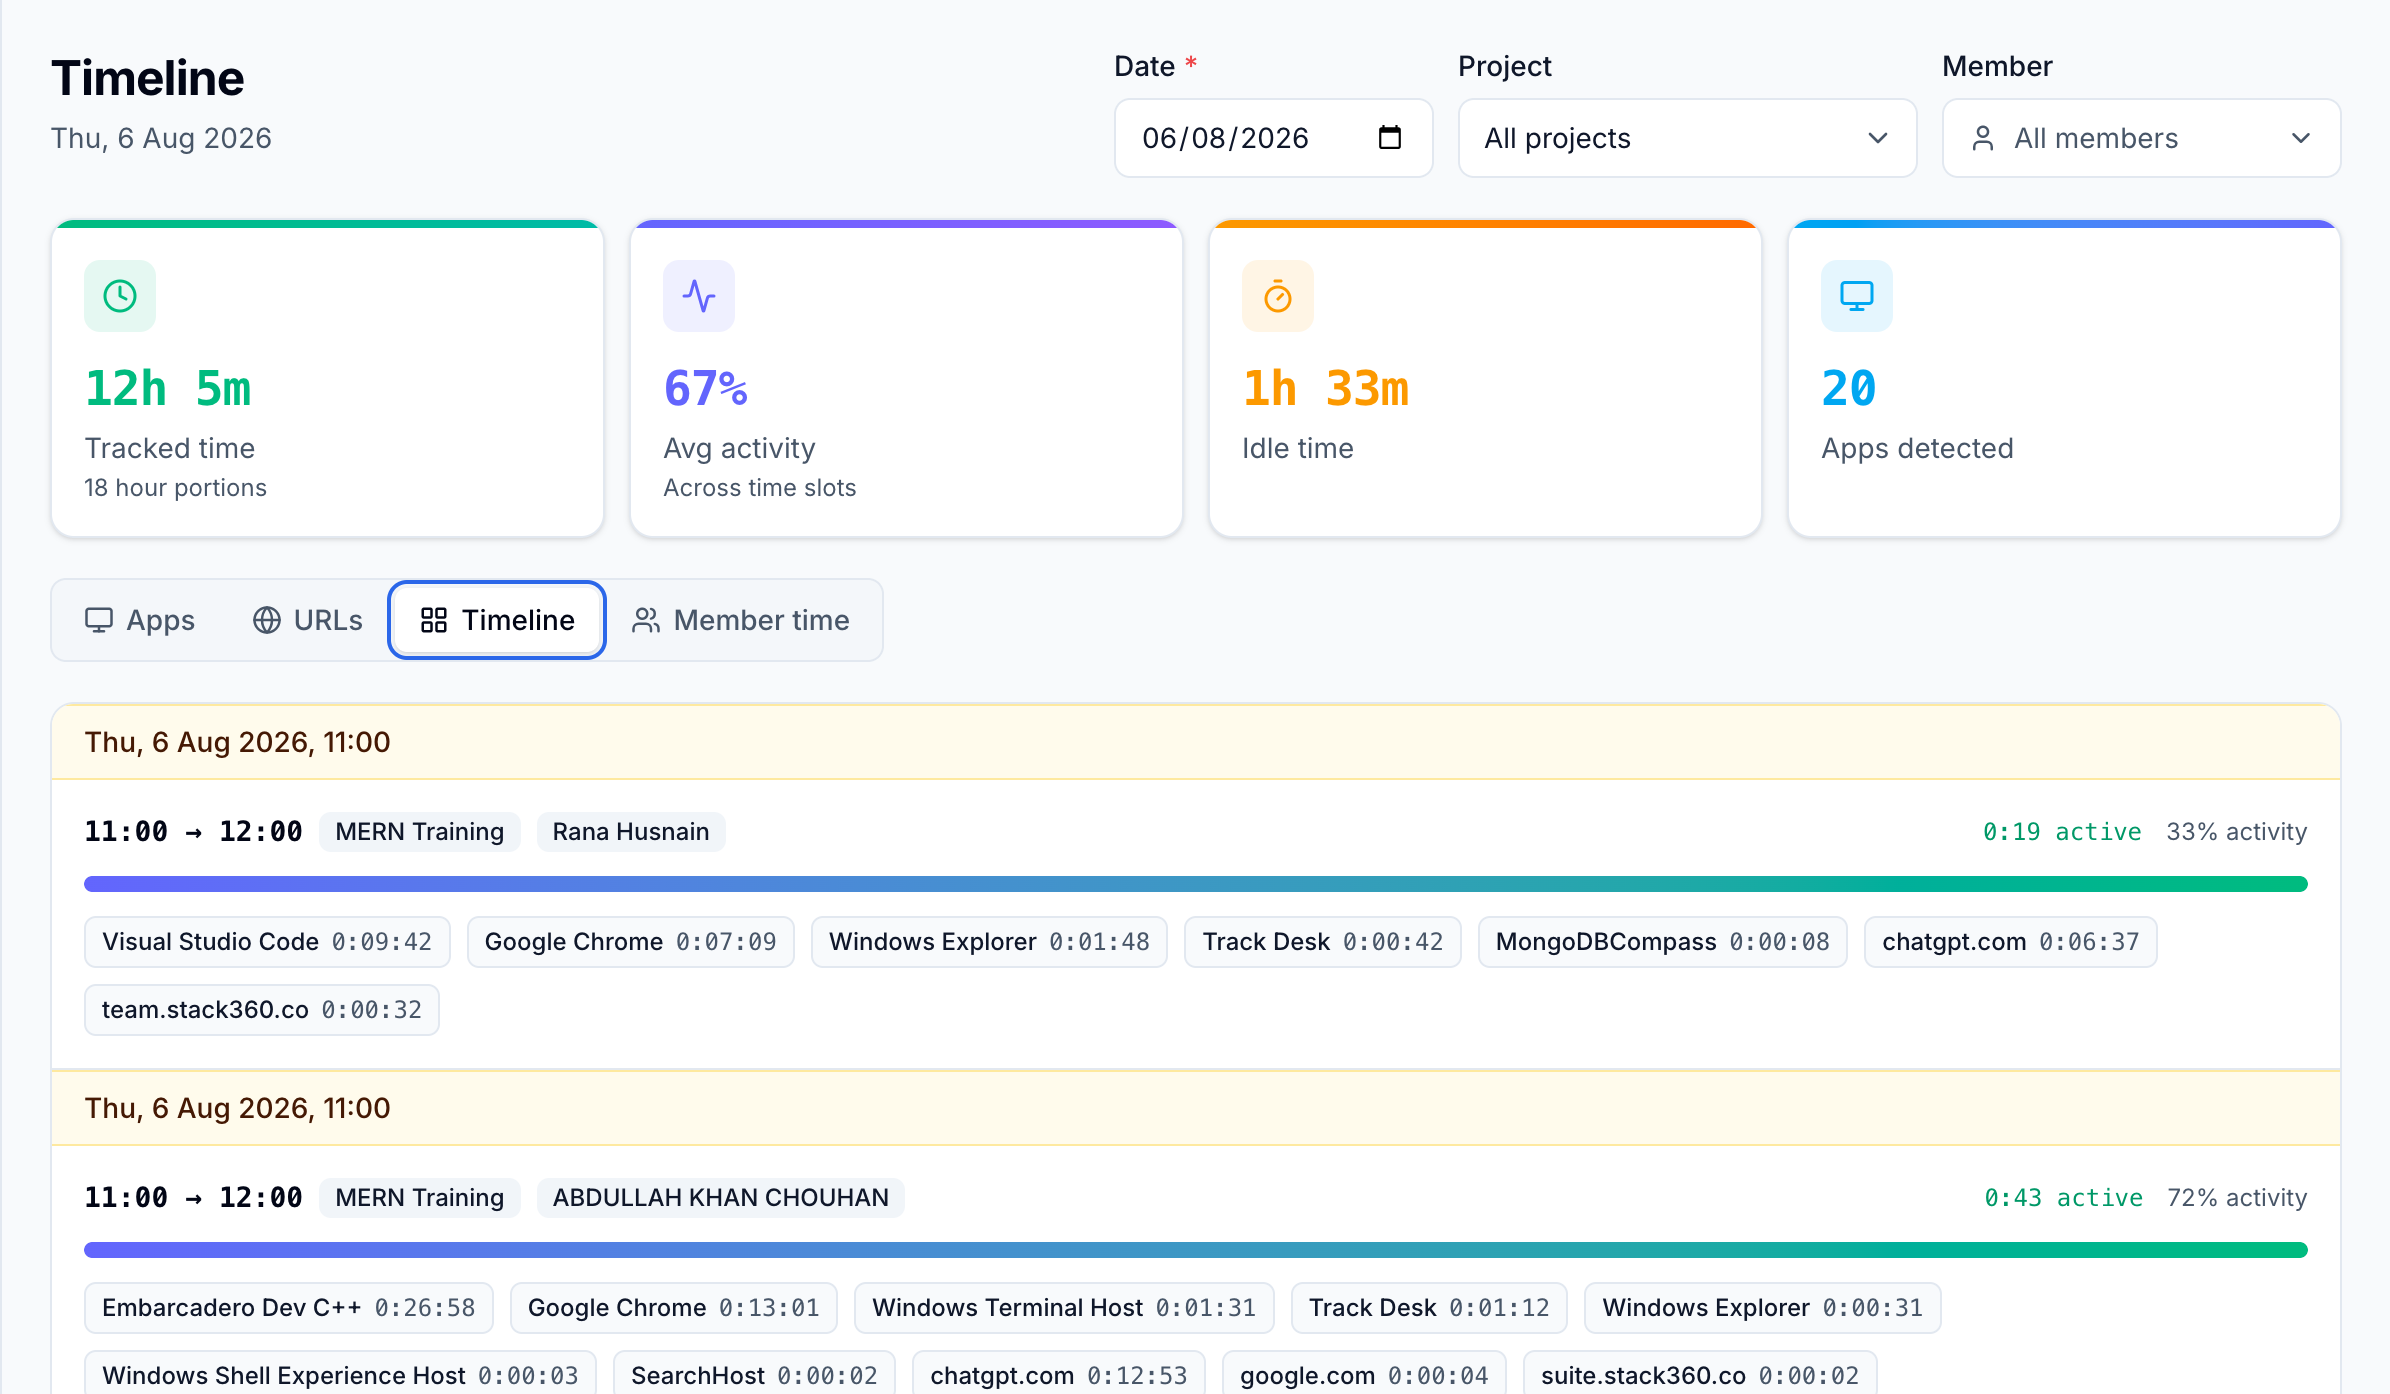Click the chatgpt.com 0:06:37 chip

2011,942
